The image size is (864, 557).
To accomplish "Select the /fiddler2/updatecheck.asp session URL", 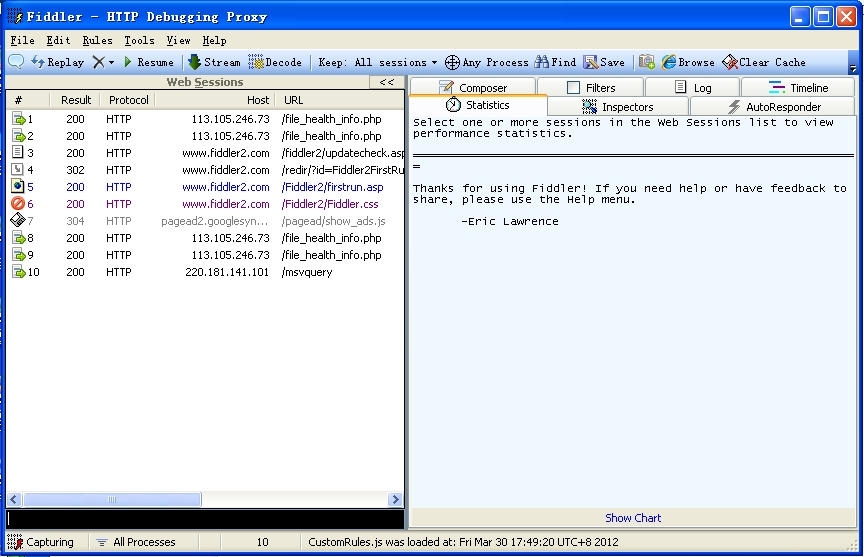I will click(x=342, y=153).
